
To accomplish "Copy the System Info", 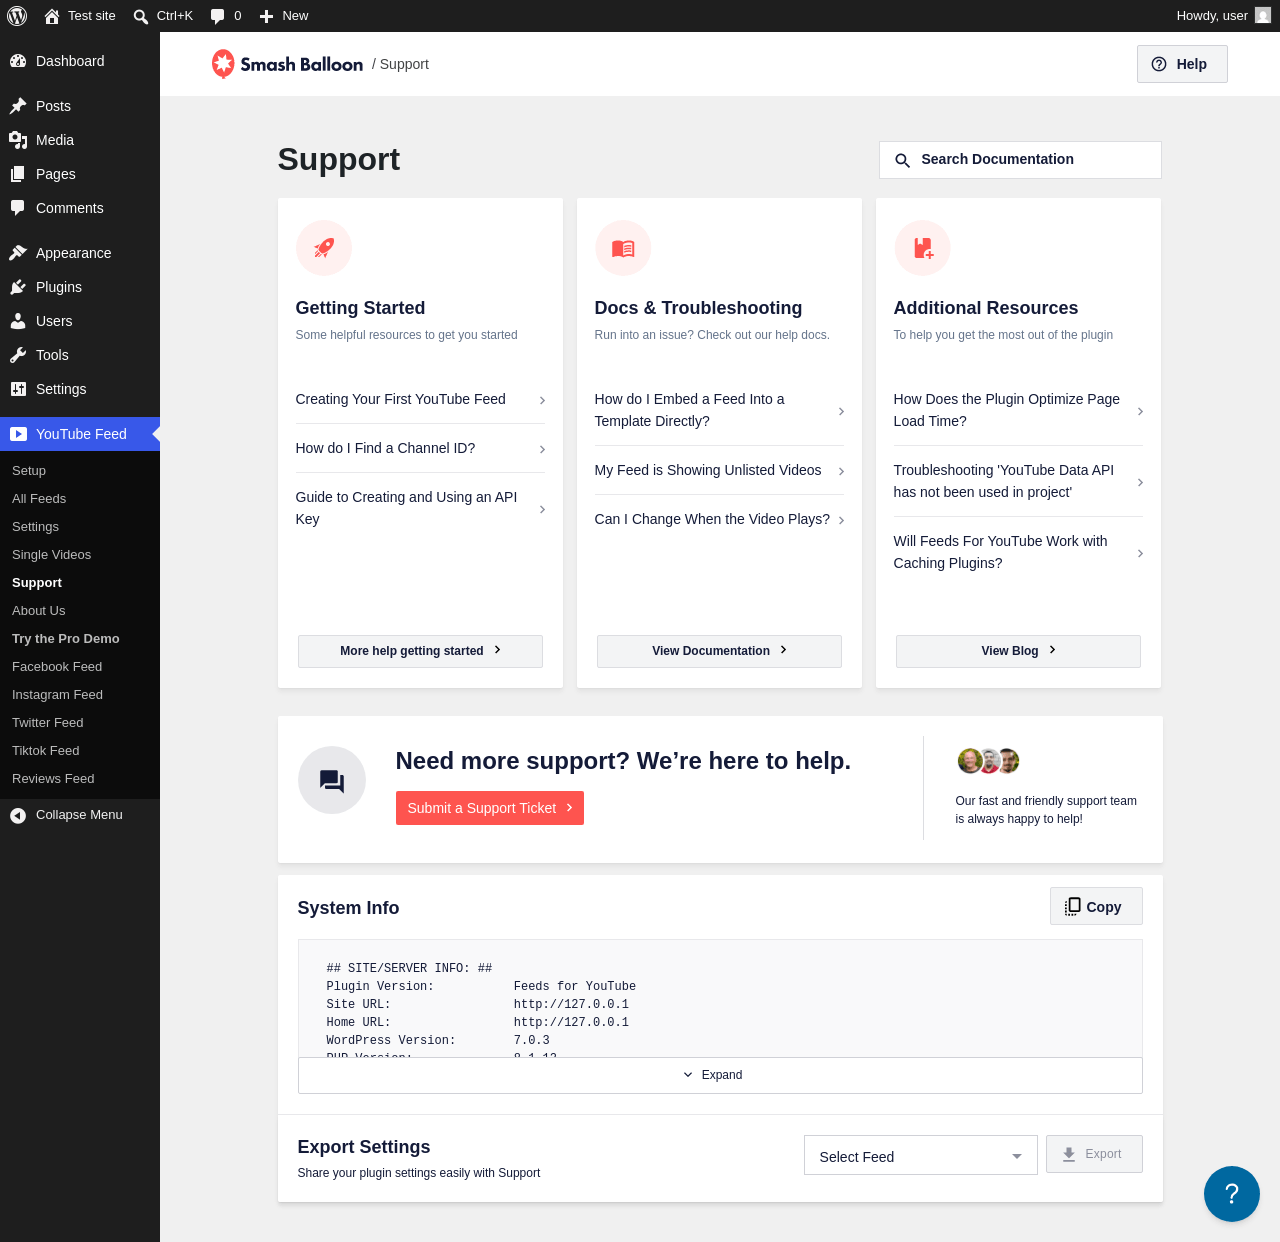I will pyautogui.click(x=1096, y=906).
